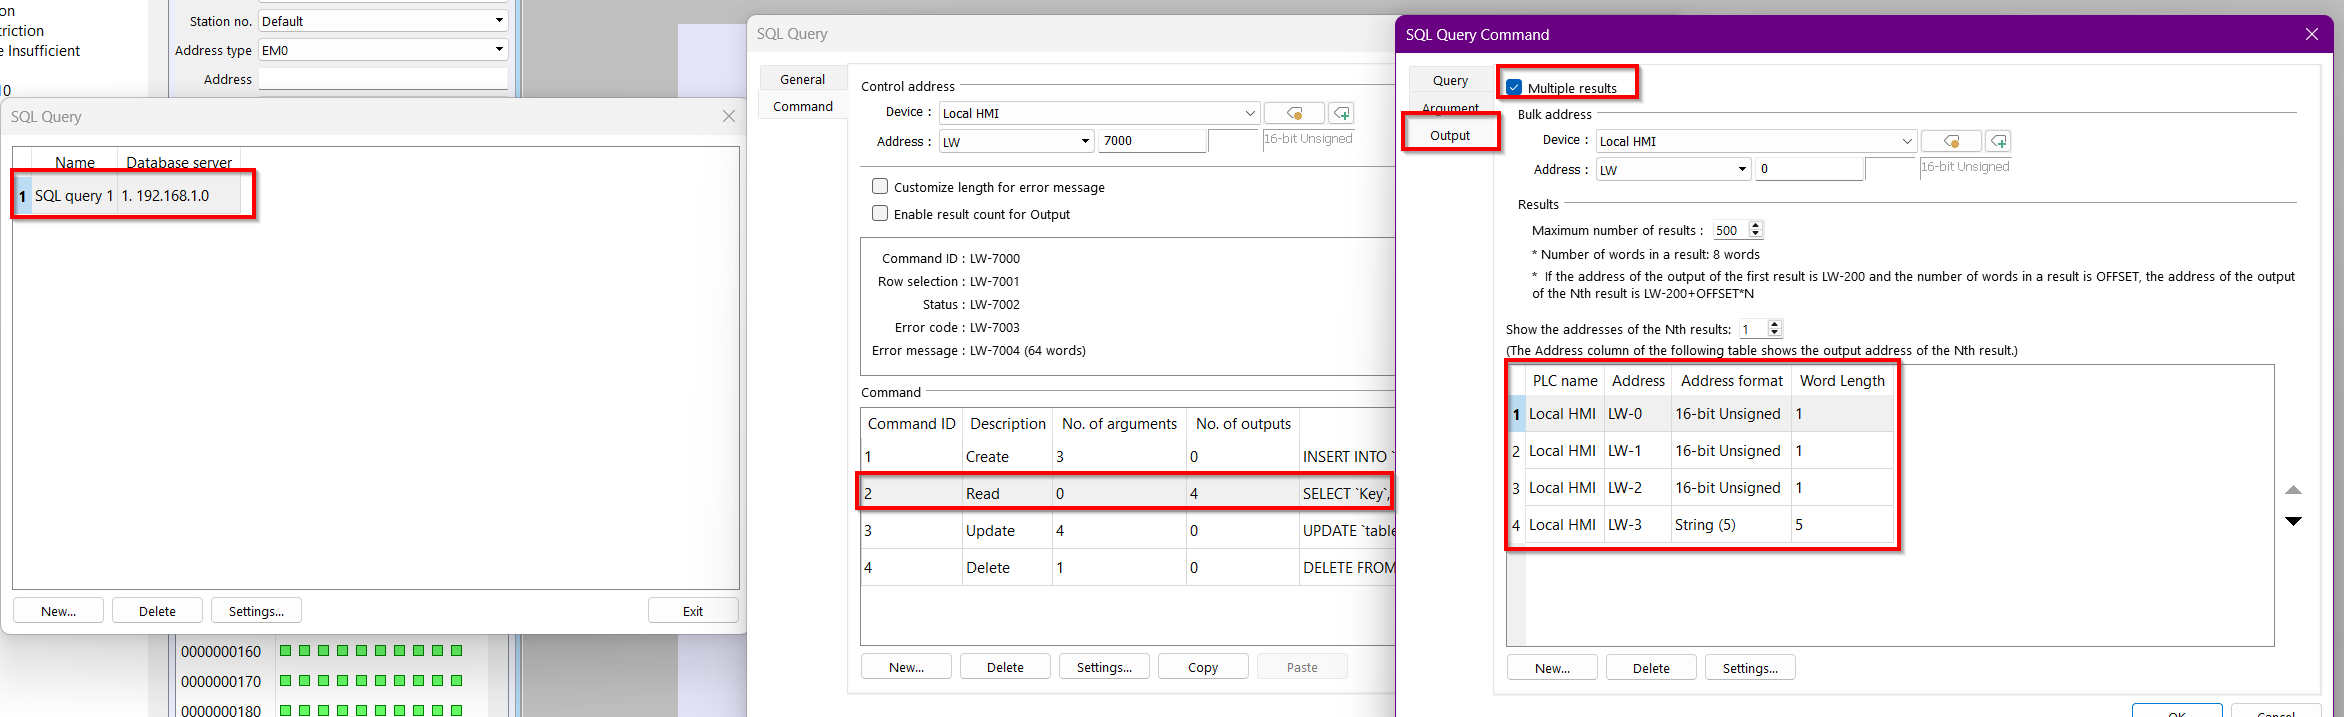
Task: Open the Address type EM0 dropdown
Action: tap(499, 50)
